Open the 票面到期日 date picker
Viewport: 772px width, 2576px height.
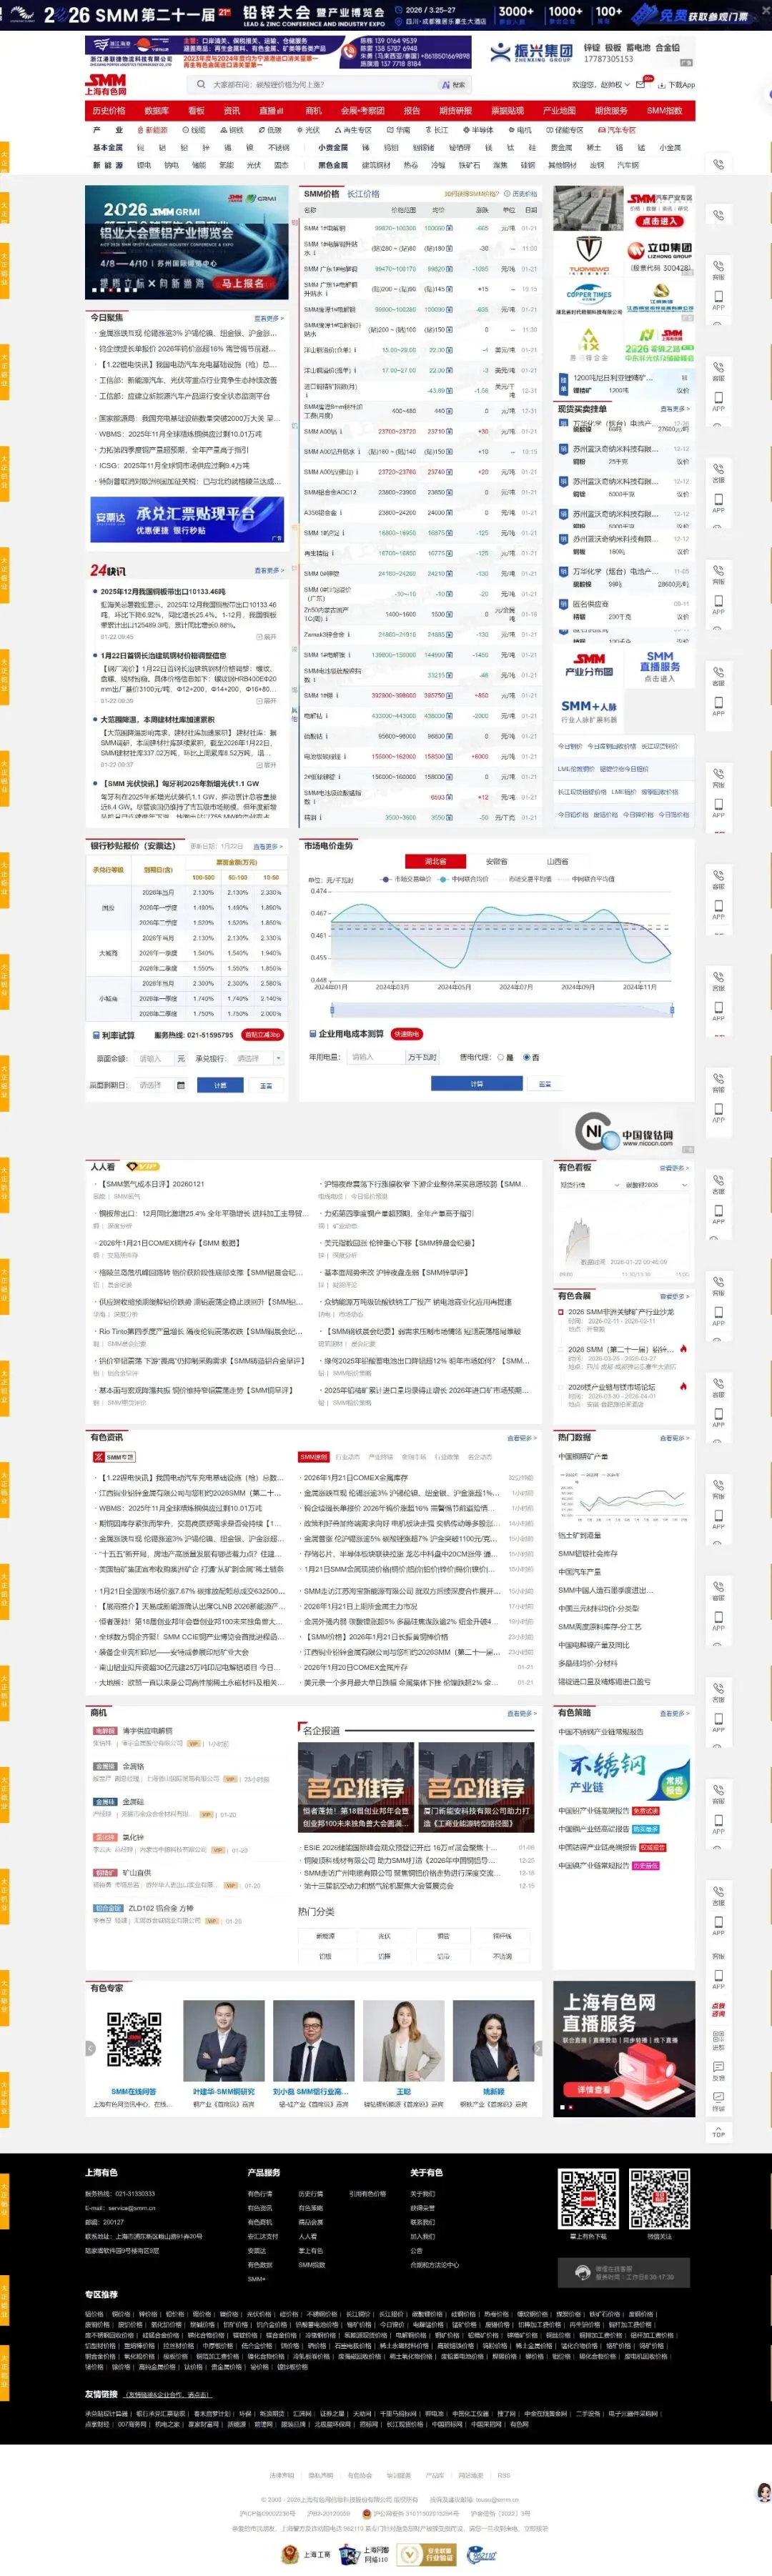(x=161, y=1085)
